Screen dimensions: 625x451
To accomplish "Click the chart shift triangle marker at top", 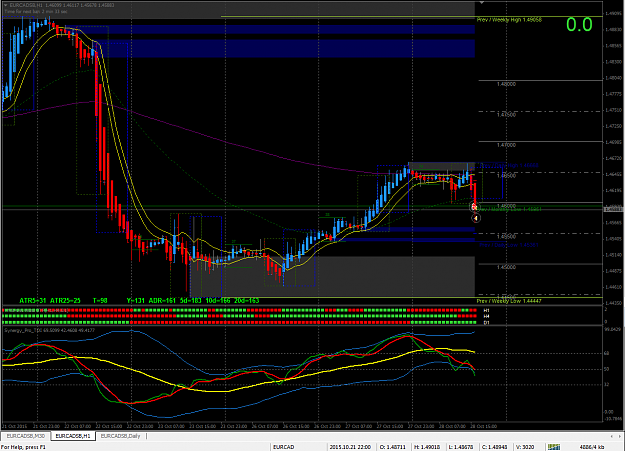I will pos(482,2).
